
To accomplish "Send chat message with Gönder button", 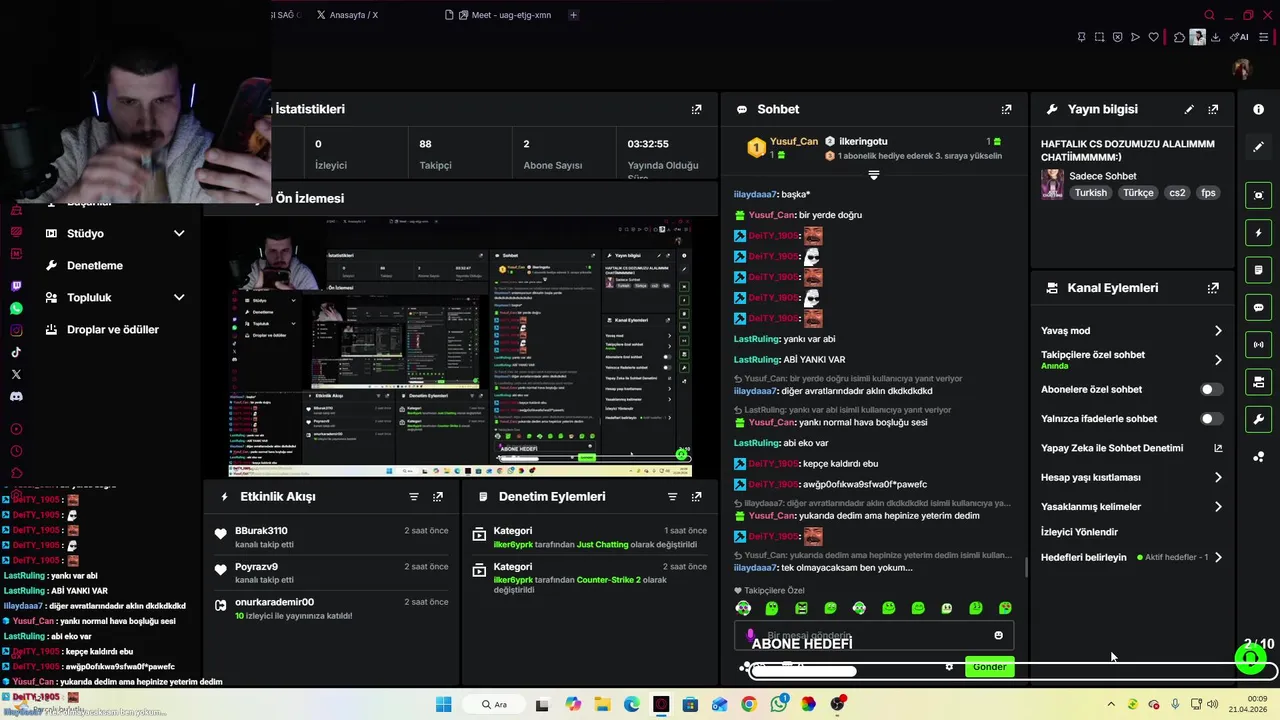I will (989, 667).
